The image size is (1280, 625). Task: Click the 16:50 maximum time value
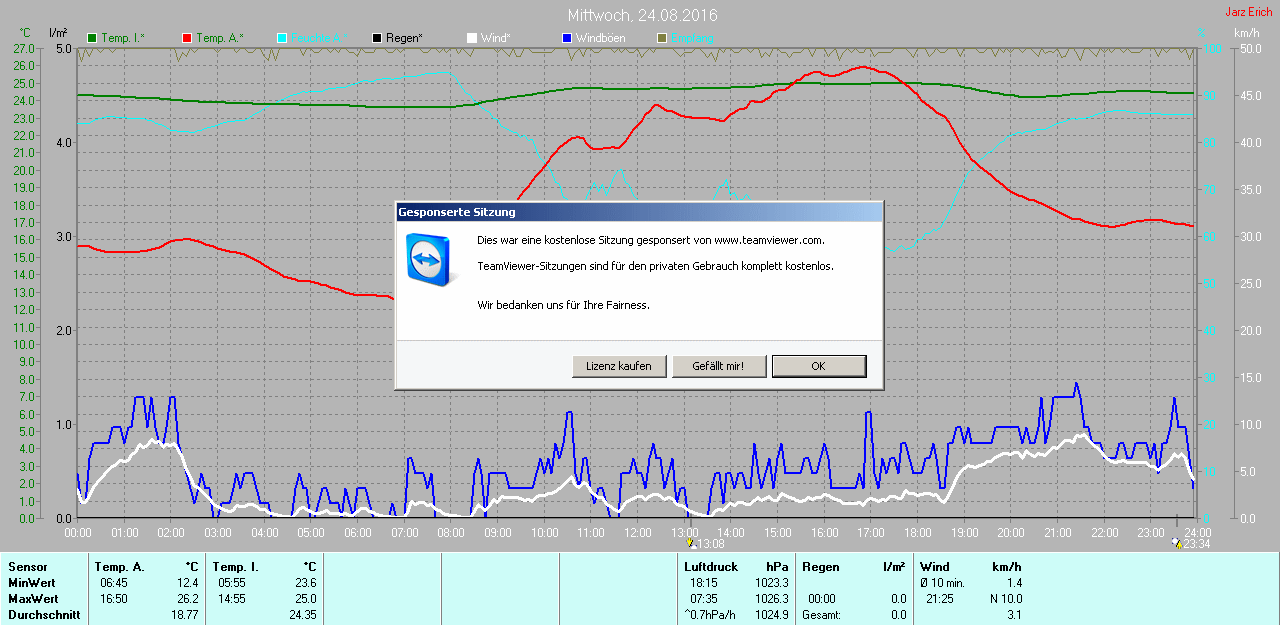[114, 599]
